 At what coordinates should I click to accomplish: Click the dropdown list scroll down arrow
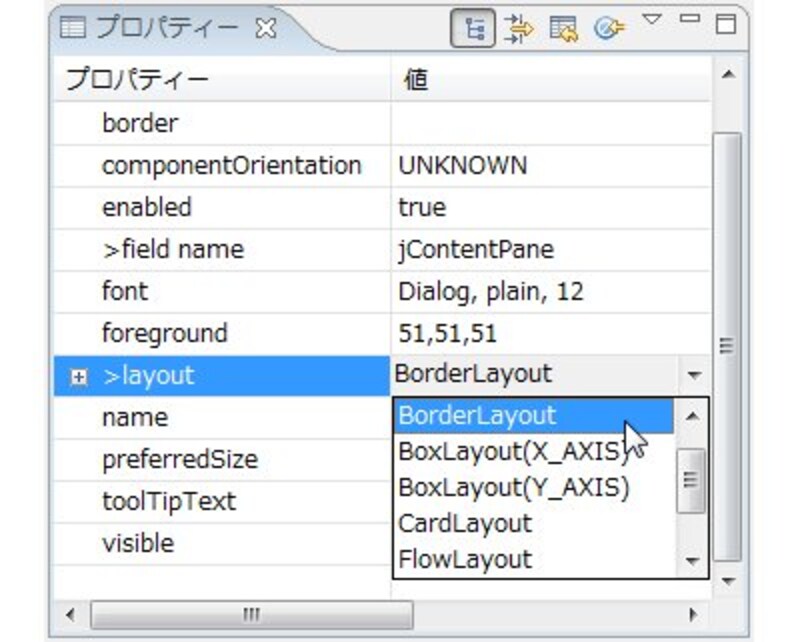(x=691, y=562)
